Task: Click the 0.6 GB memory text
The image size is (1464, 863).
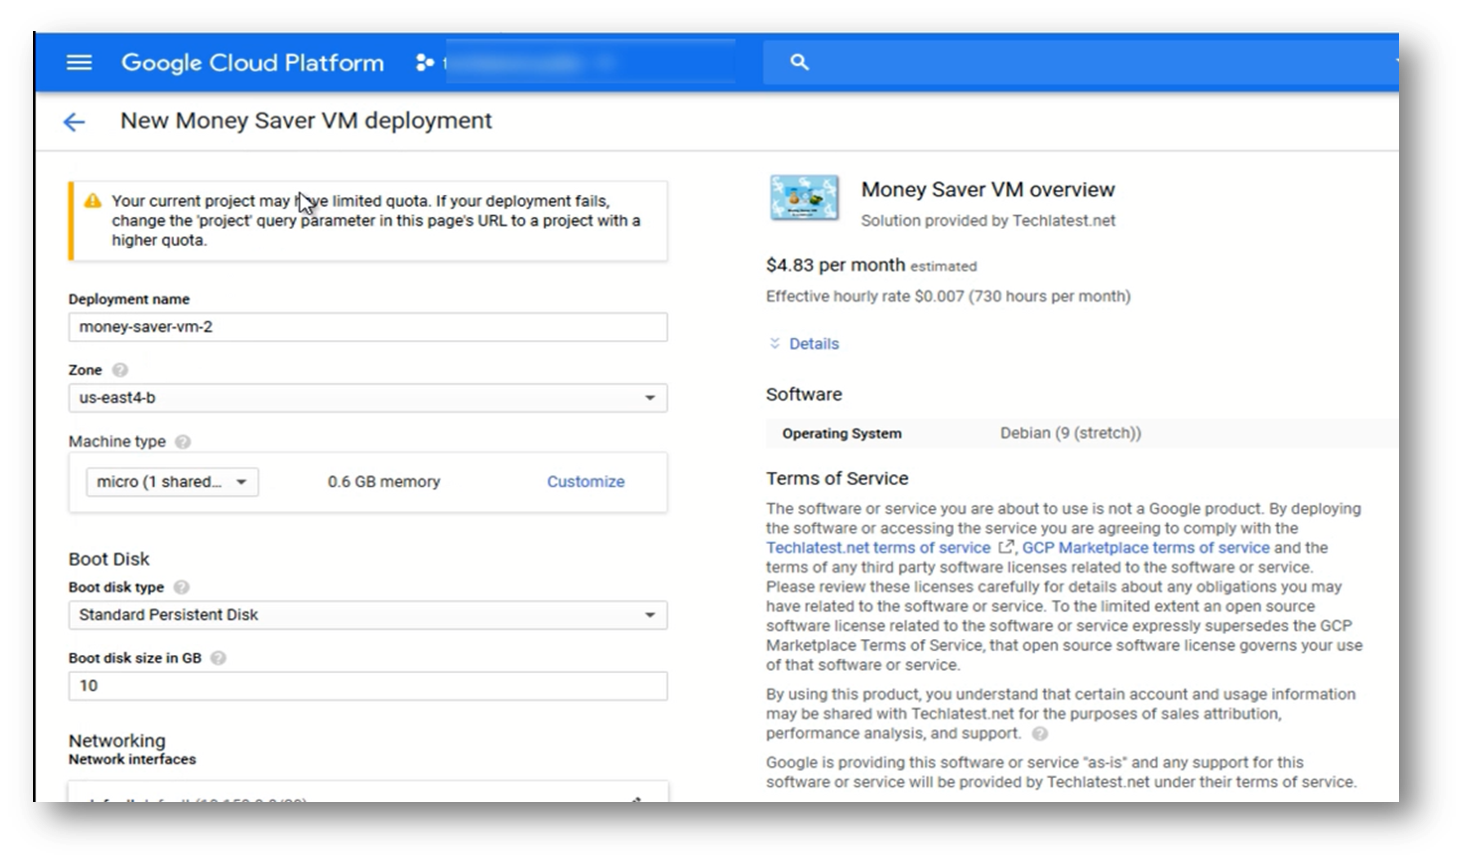Action: pyautogui.click(x=384, y=482)
